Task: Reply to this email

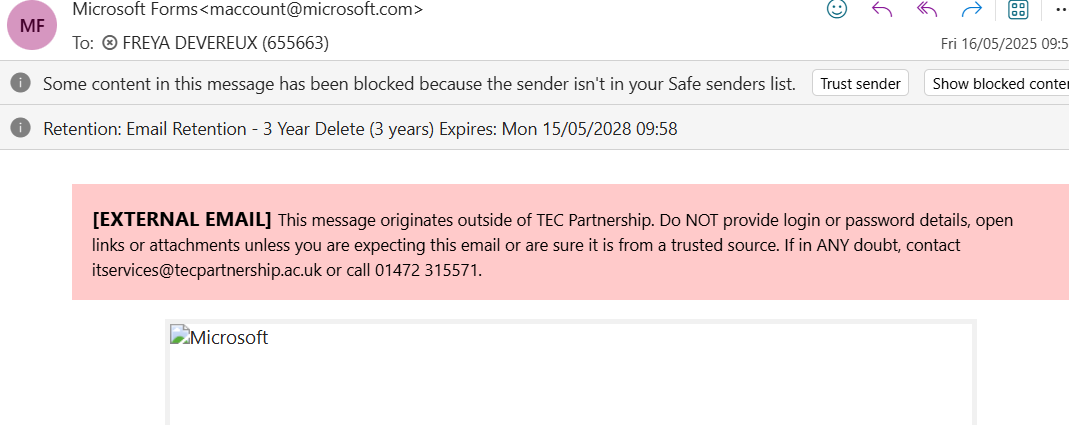Action: (x=882, y=9)
